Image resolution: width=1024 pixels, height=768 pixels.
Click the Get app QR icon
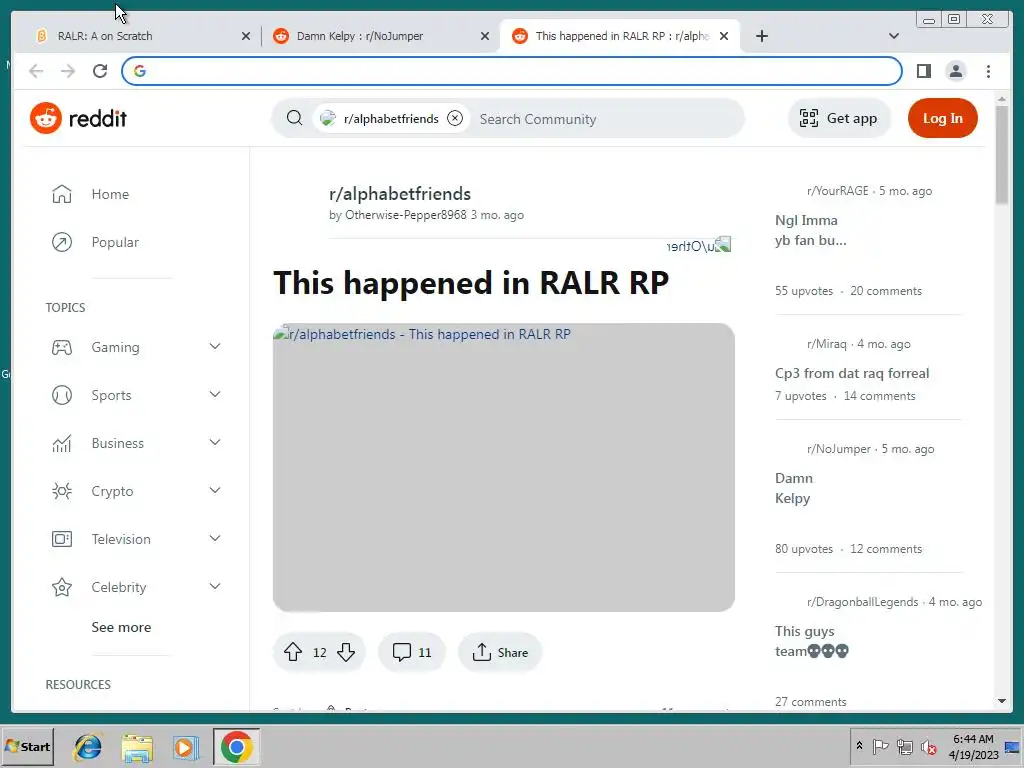coord(808,118)
